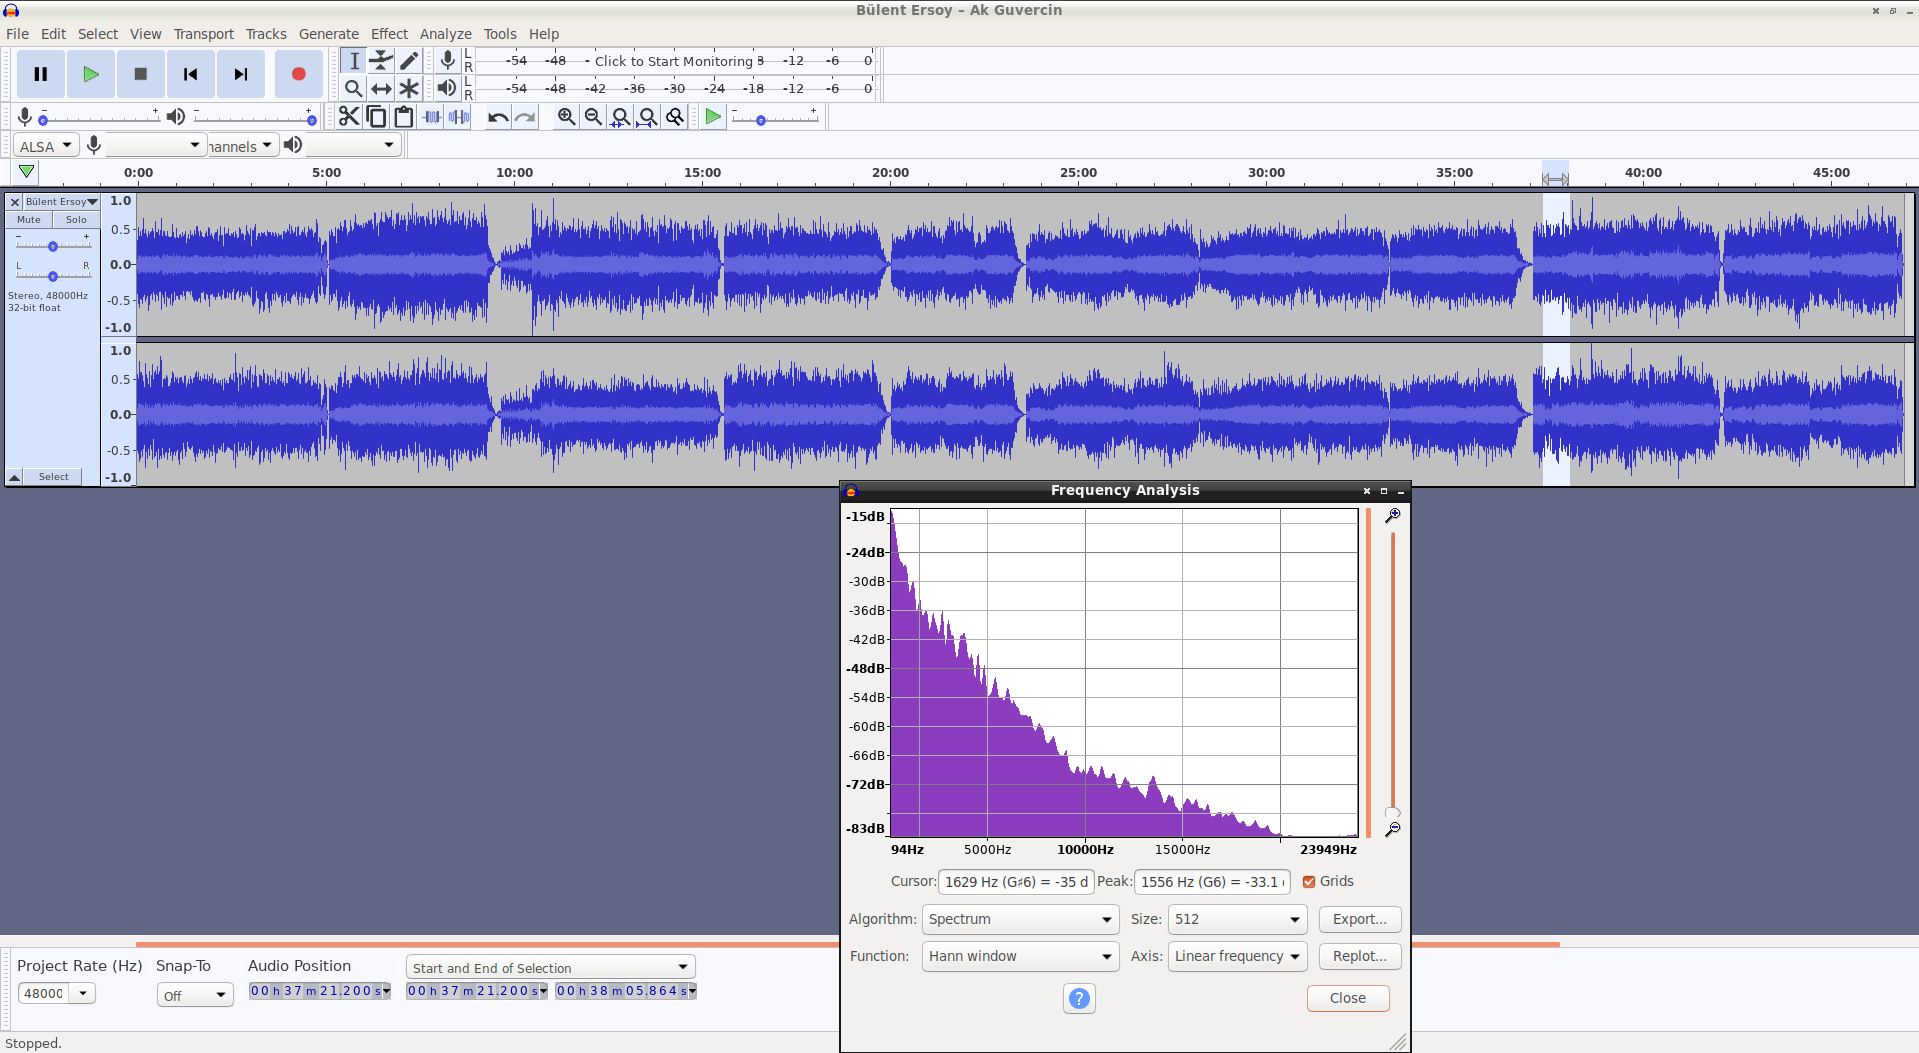Click the Undo arrow icon
1919x1053 pixels.
pyautogui.click(x=498, y=117)
